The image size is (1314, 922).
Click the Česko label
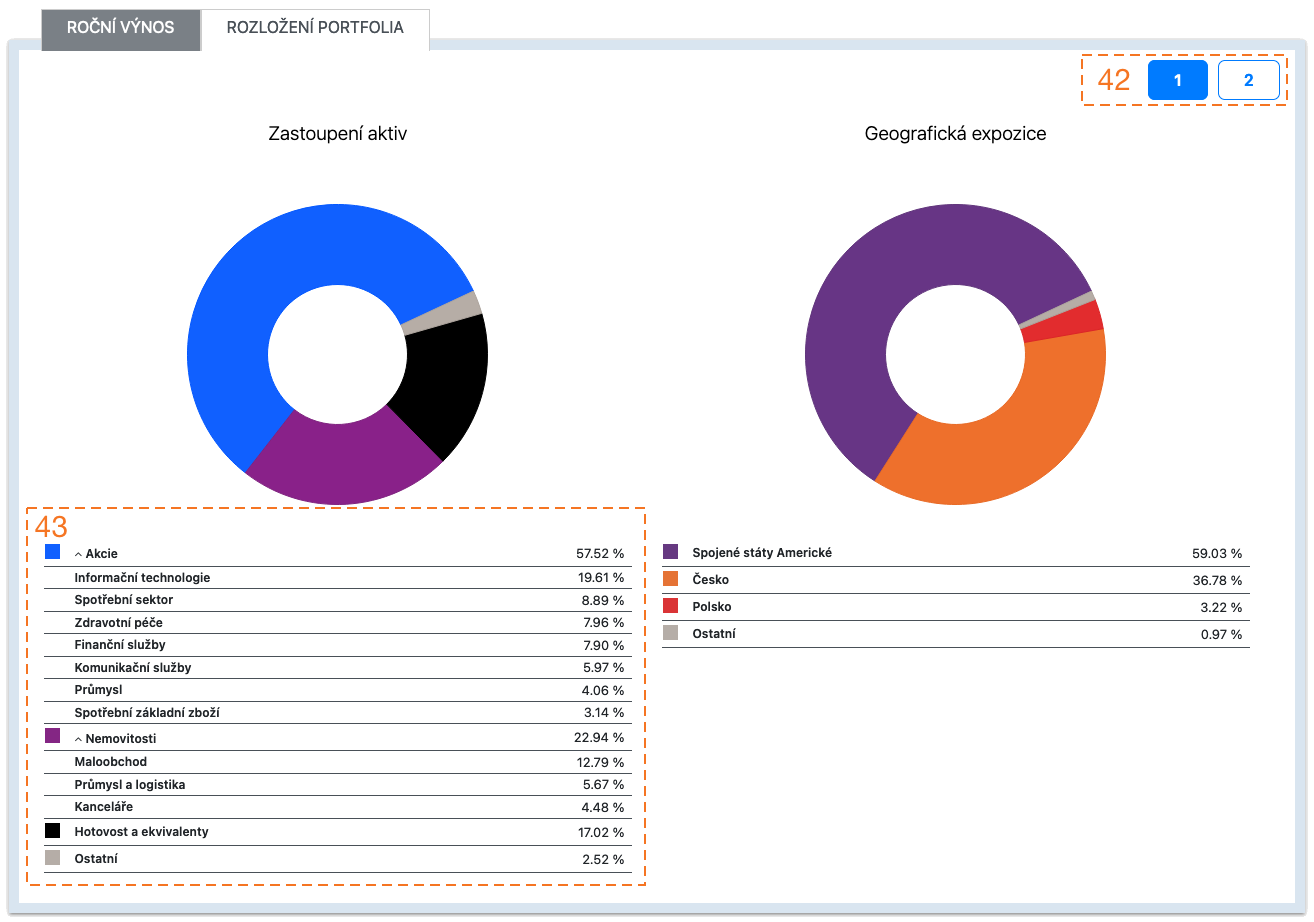(x=710, y=580)
